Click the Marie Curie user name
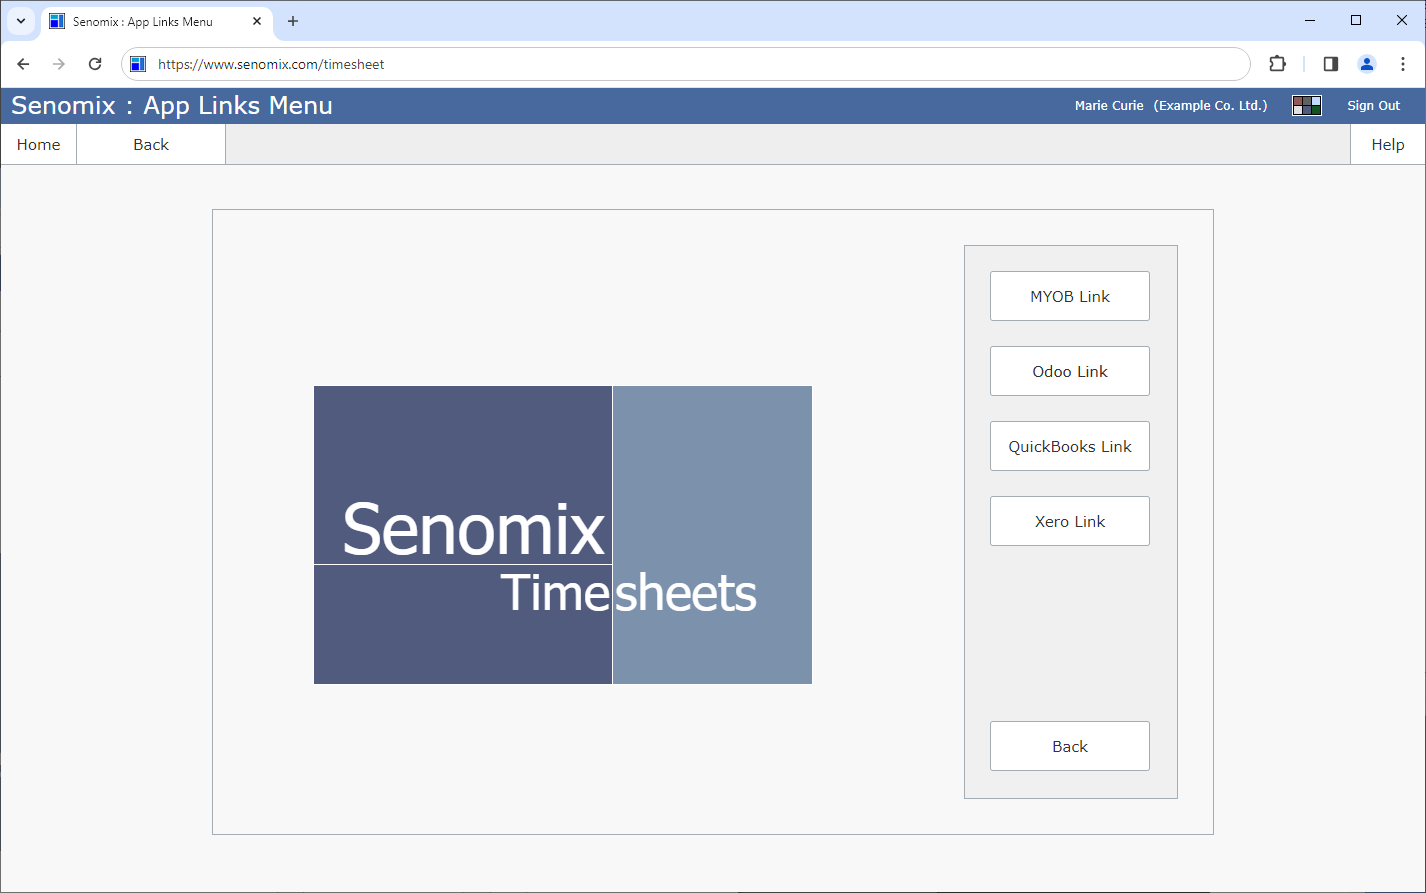This screenshot has height=893, width=1426. click(x=1109, y=106)
